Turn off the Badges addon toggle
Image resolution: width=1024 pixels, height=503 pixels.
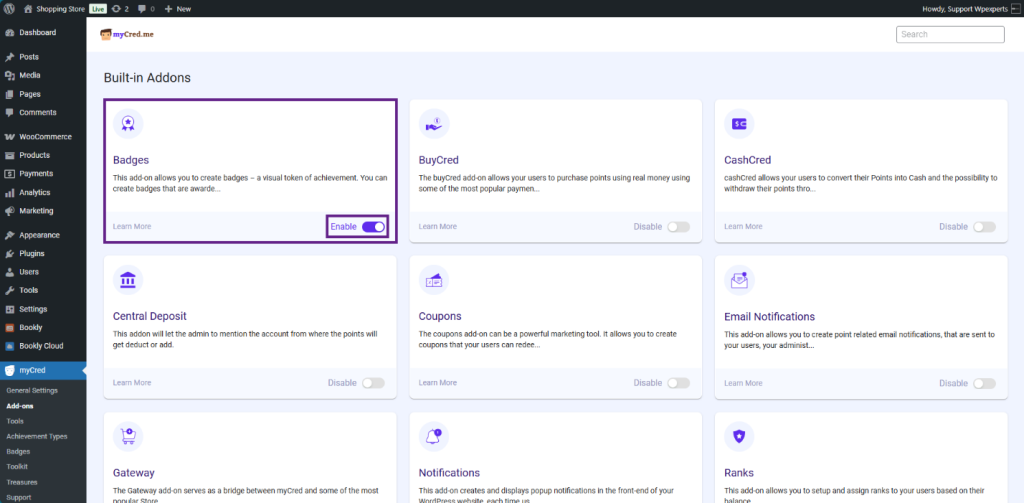pyautogui.click(x=374, y=227)
